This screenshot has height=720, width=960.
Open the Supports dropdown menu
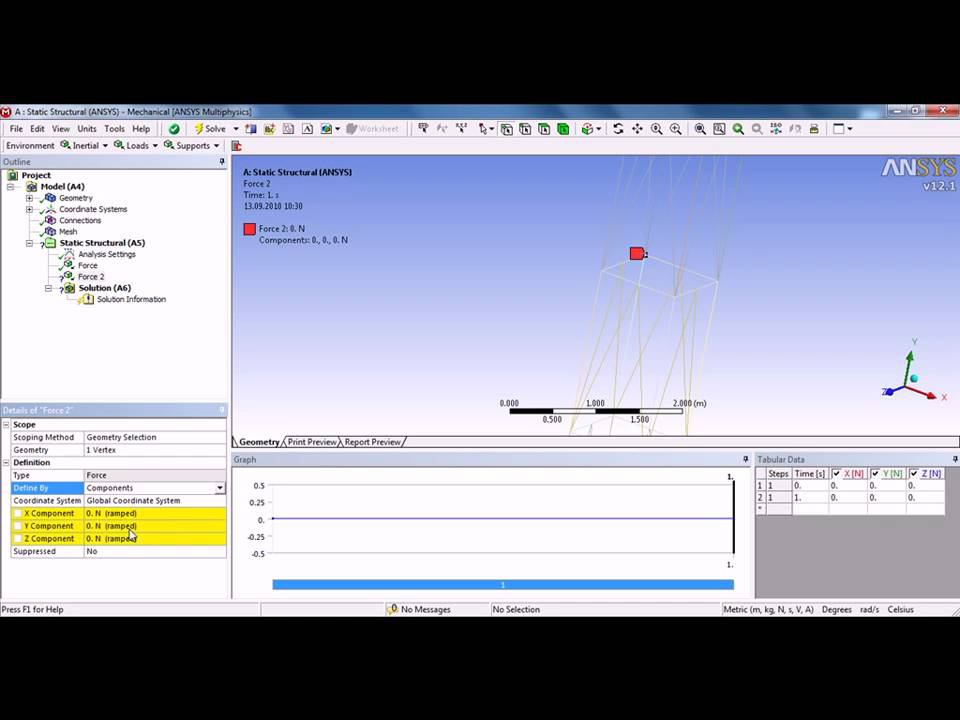192,146
